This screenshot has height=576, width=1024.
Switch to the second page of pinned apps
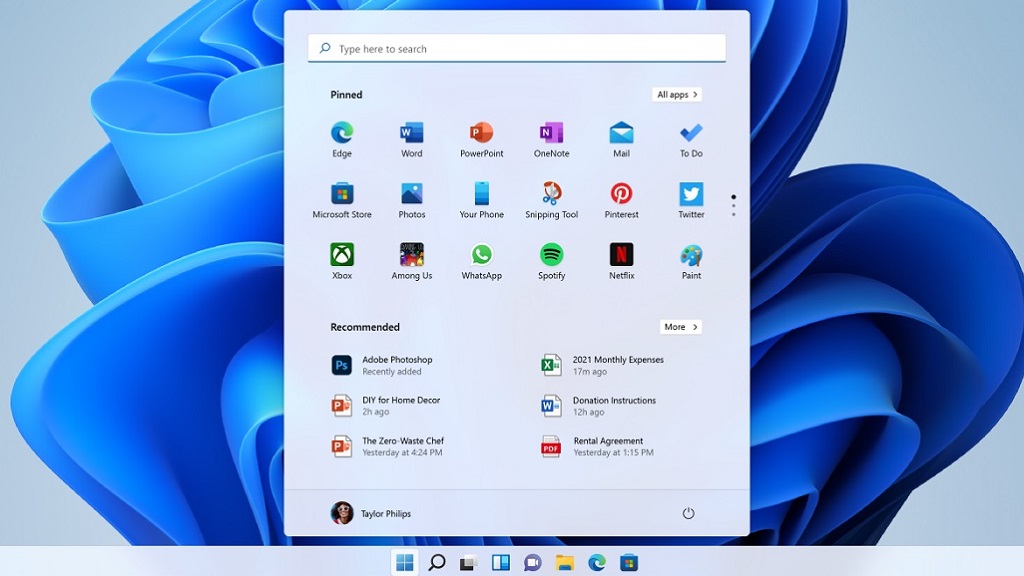pos(733,208)
